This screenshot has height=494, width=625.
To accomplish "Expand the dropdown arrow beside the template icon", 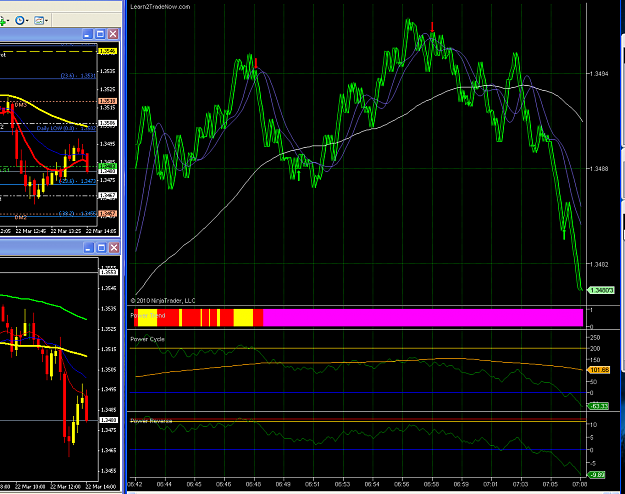I will tap(46, 21).
